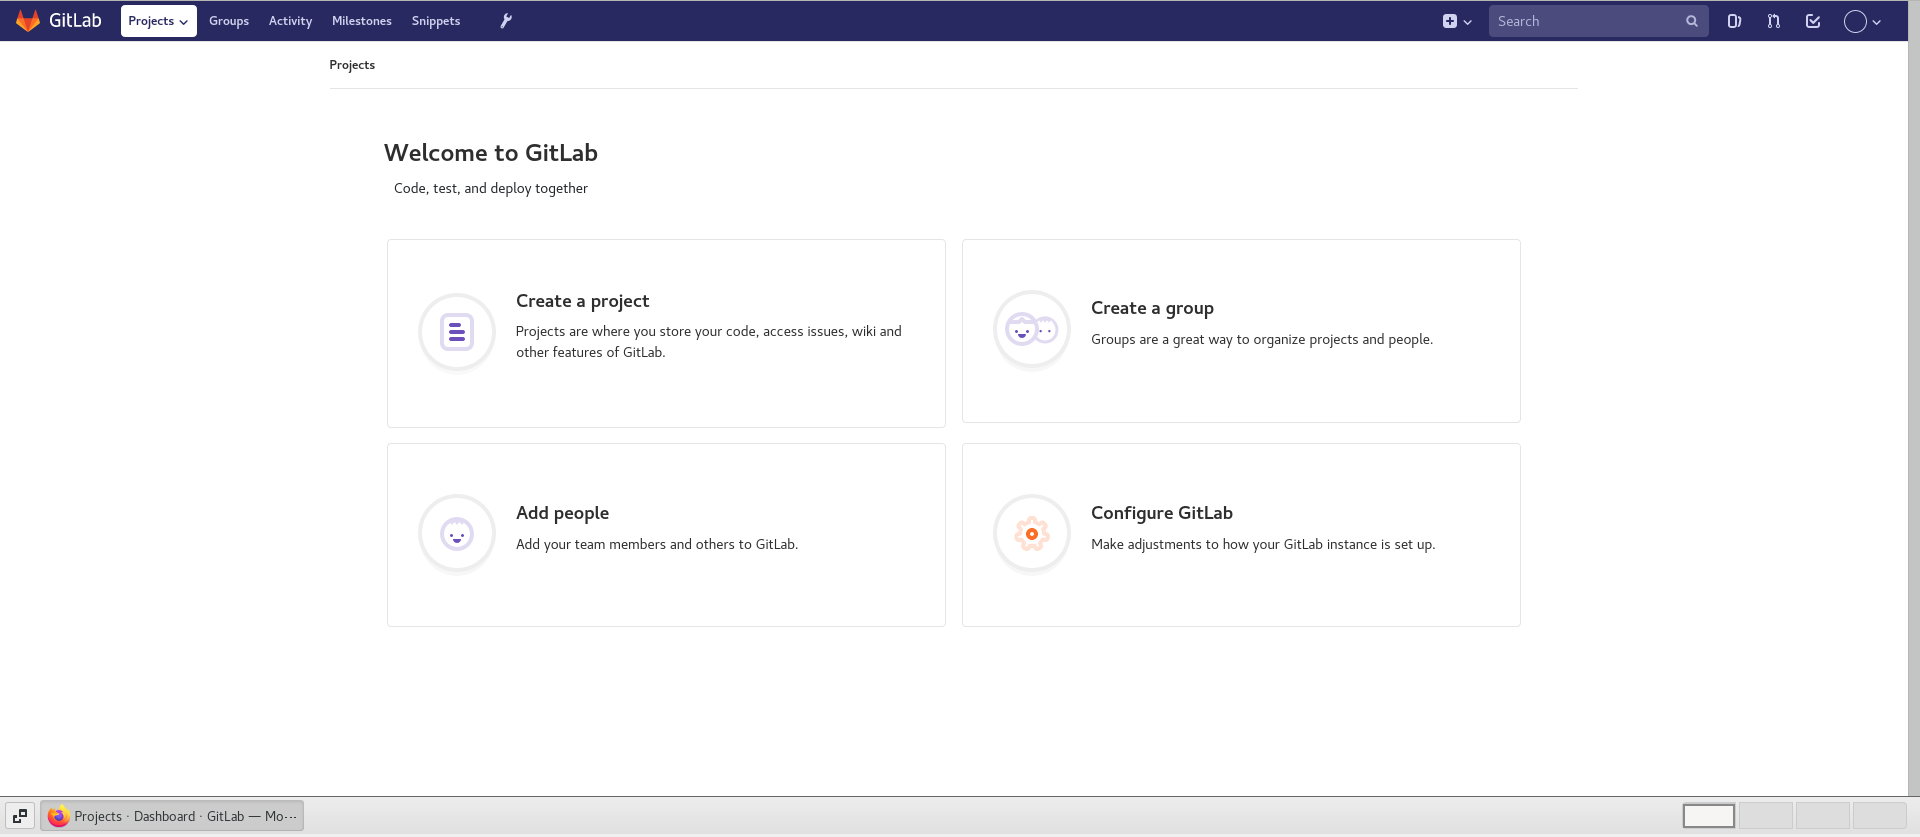
Task: Open Milestones in top navigation
Action: pos(362,21)
